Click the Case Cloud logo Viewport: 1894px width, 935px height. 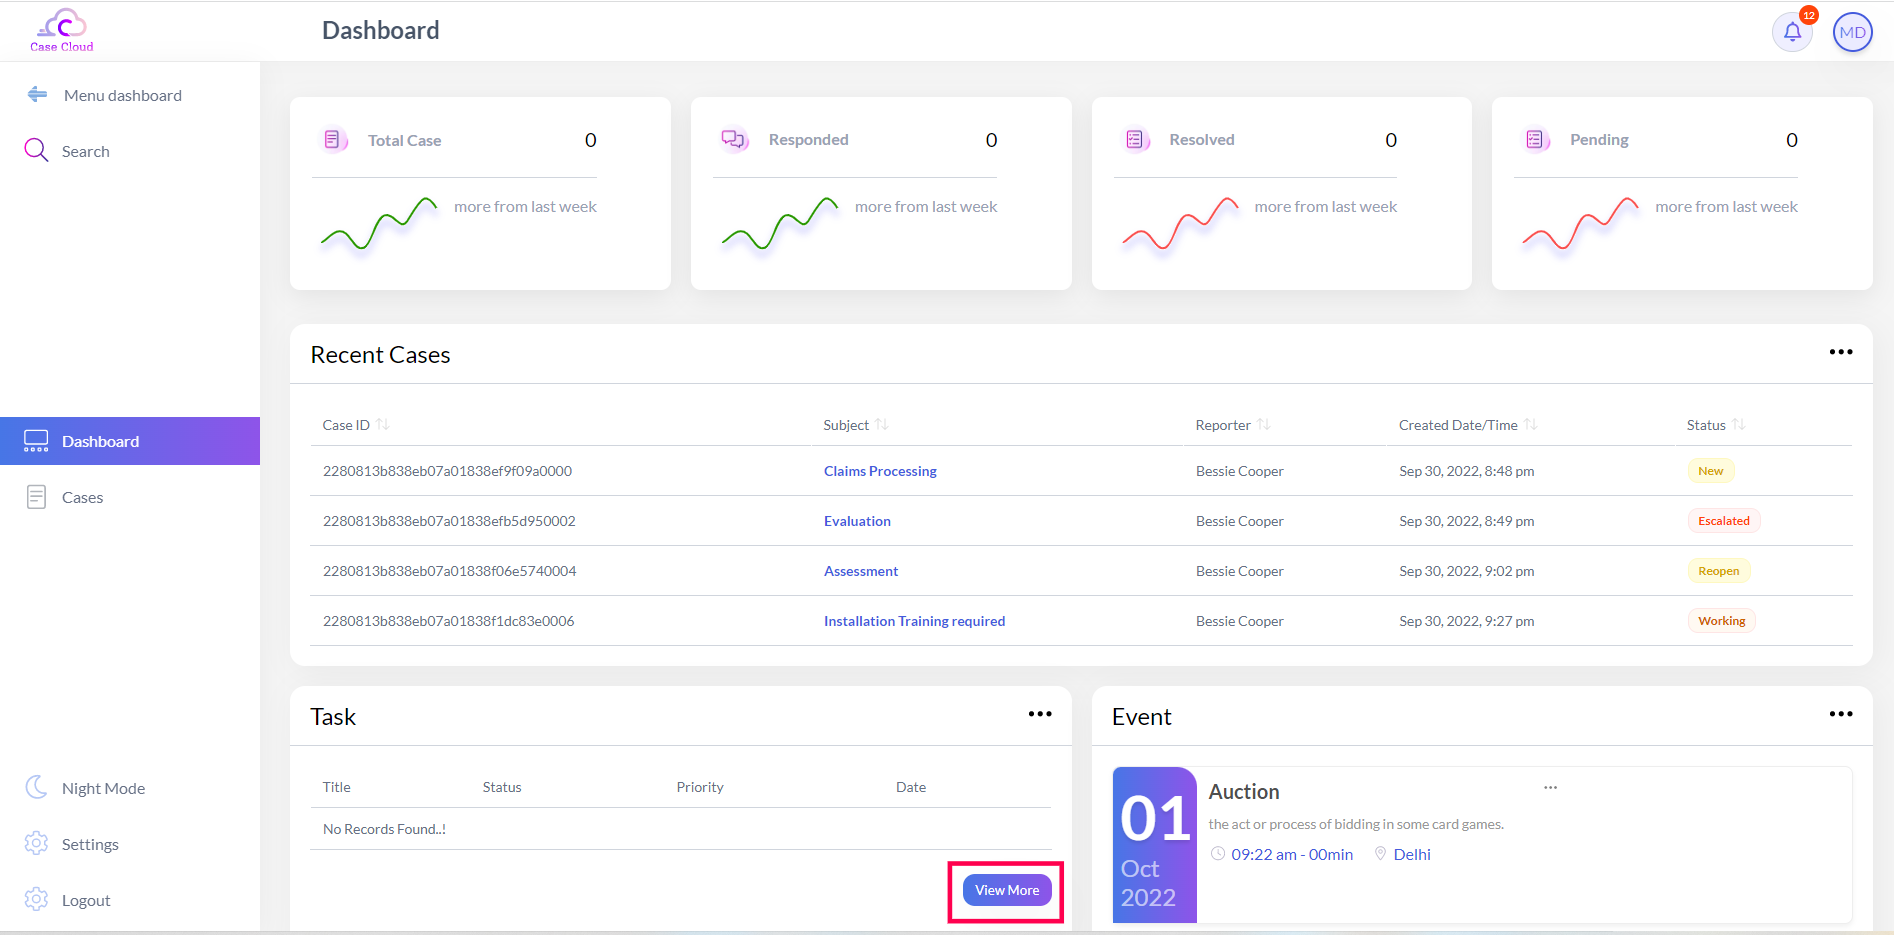pos(62,30)
